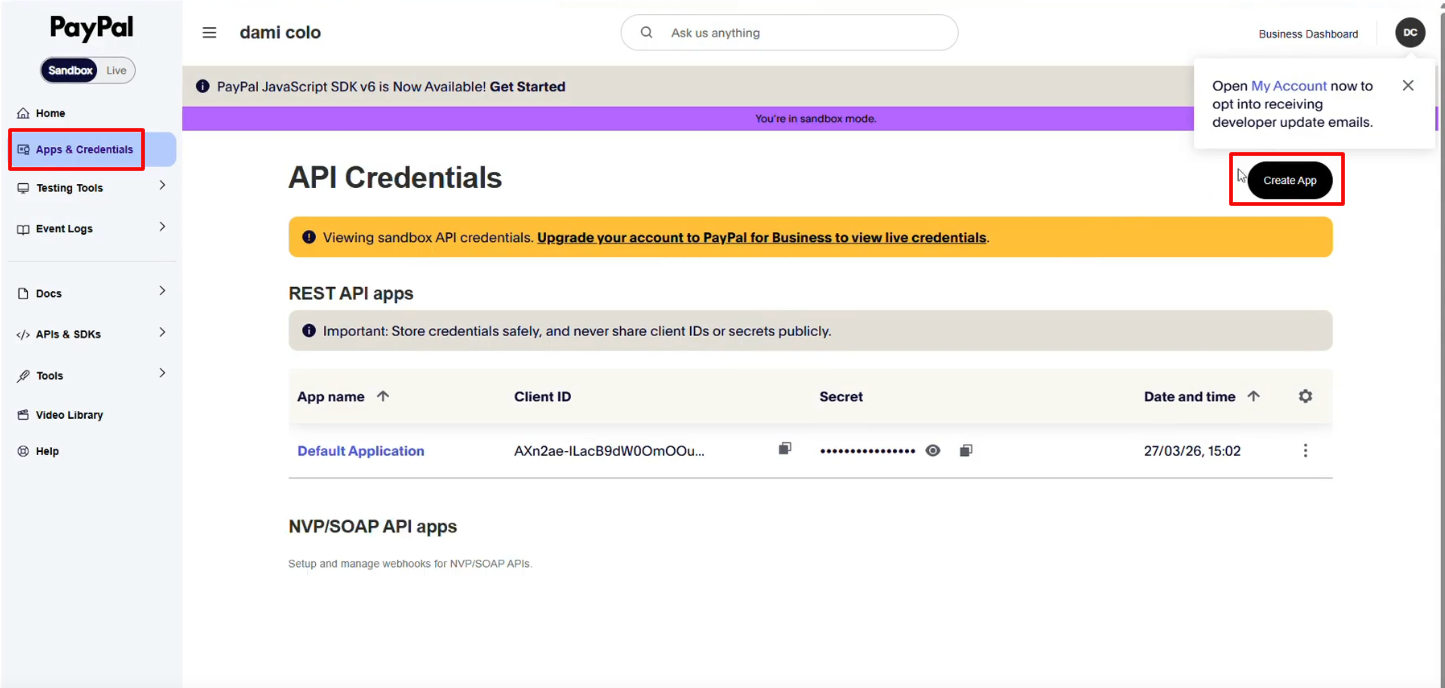This screenshot has height=688, width=1445.
Task: Click the date 27/03/26, 15:02
Action: (1192, 451)
